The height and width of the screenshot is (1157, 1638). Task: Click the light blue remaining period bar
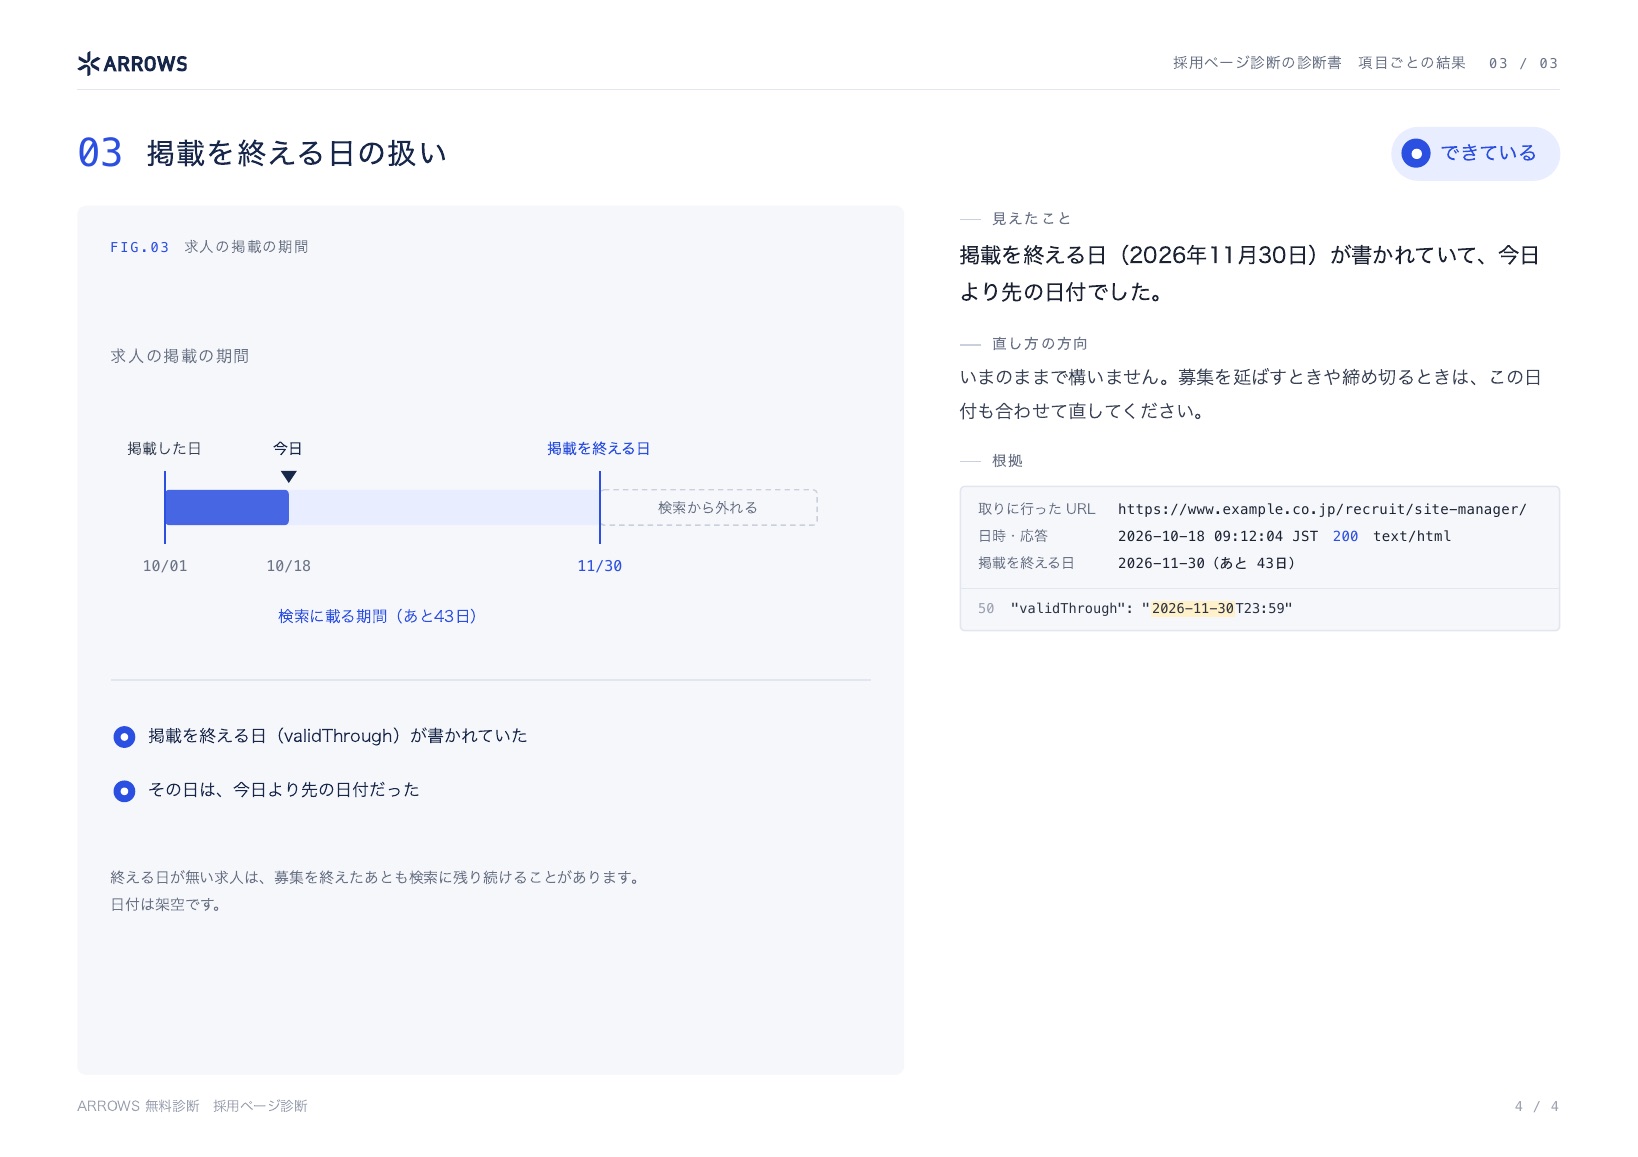[444, 508]
